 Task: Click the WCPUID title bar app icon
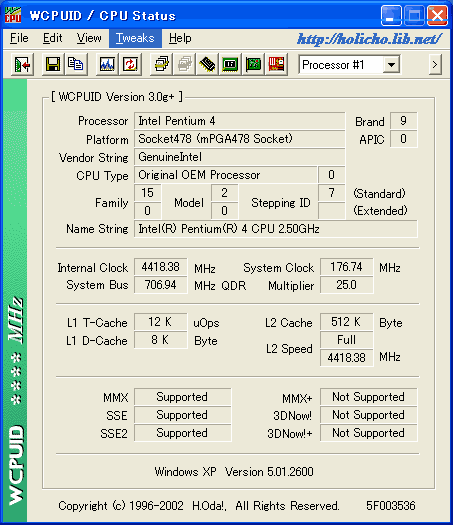tap(13, 15)
